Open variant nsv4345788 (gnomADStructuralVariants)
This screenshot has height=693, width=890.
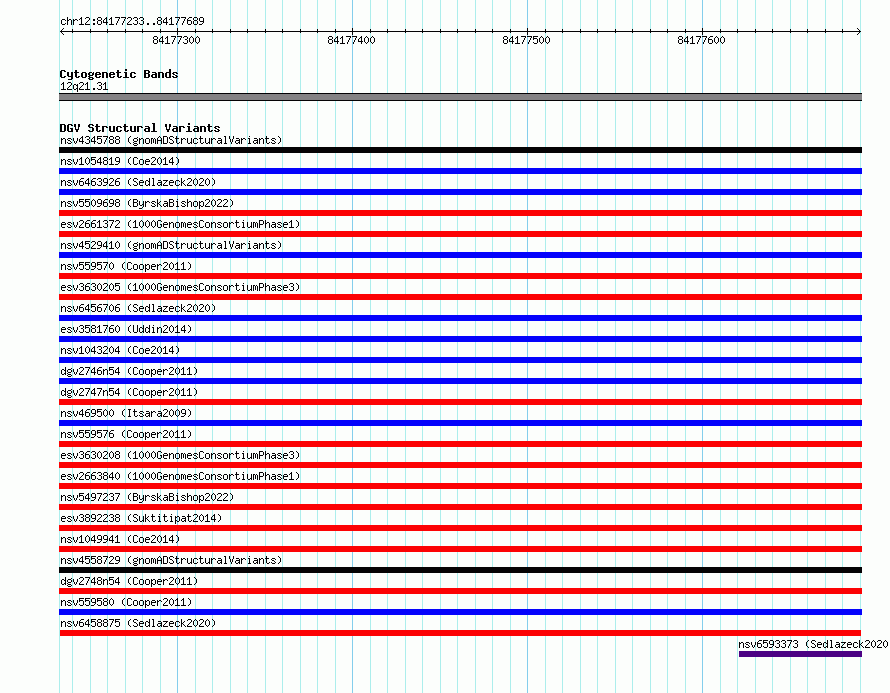[x=171, y=140]
